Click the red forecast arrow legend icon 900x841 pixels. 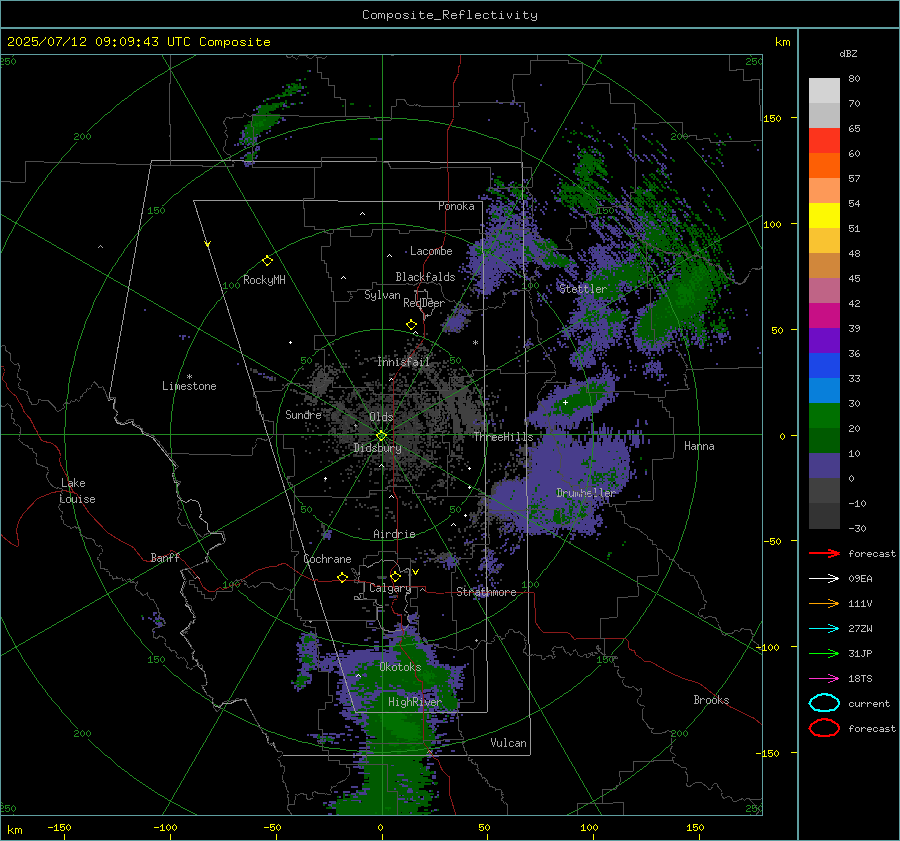[824, 553]
